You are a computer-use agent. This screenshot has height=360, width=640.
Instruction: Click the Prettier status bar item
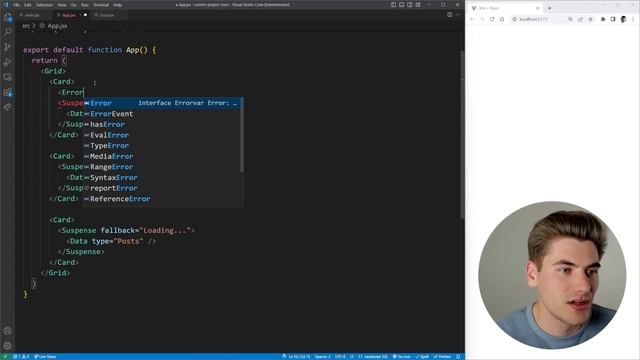(x=442, y=356)
